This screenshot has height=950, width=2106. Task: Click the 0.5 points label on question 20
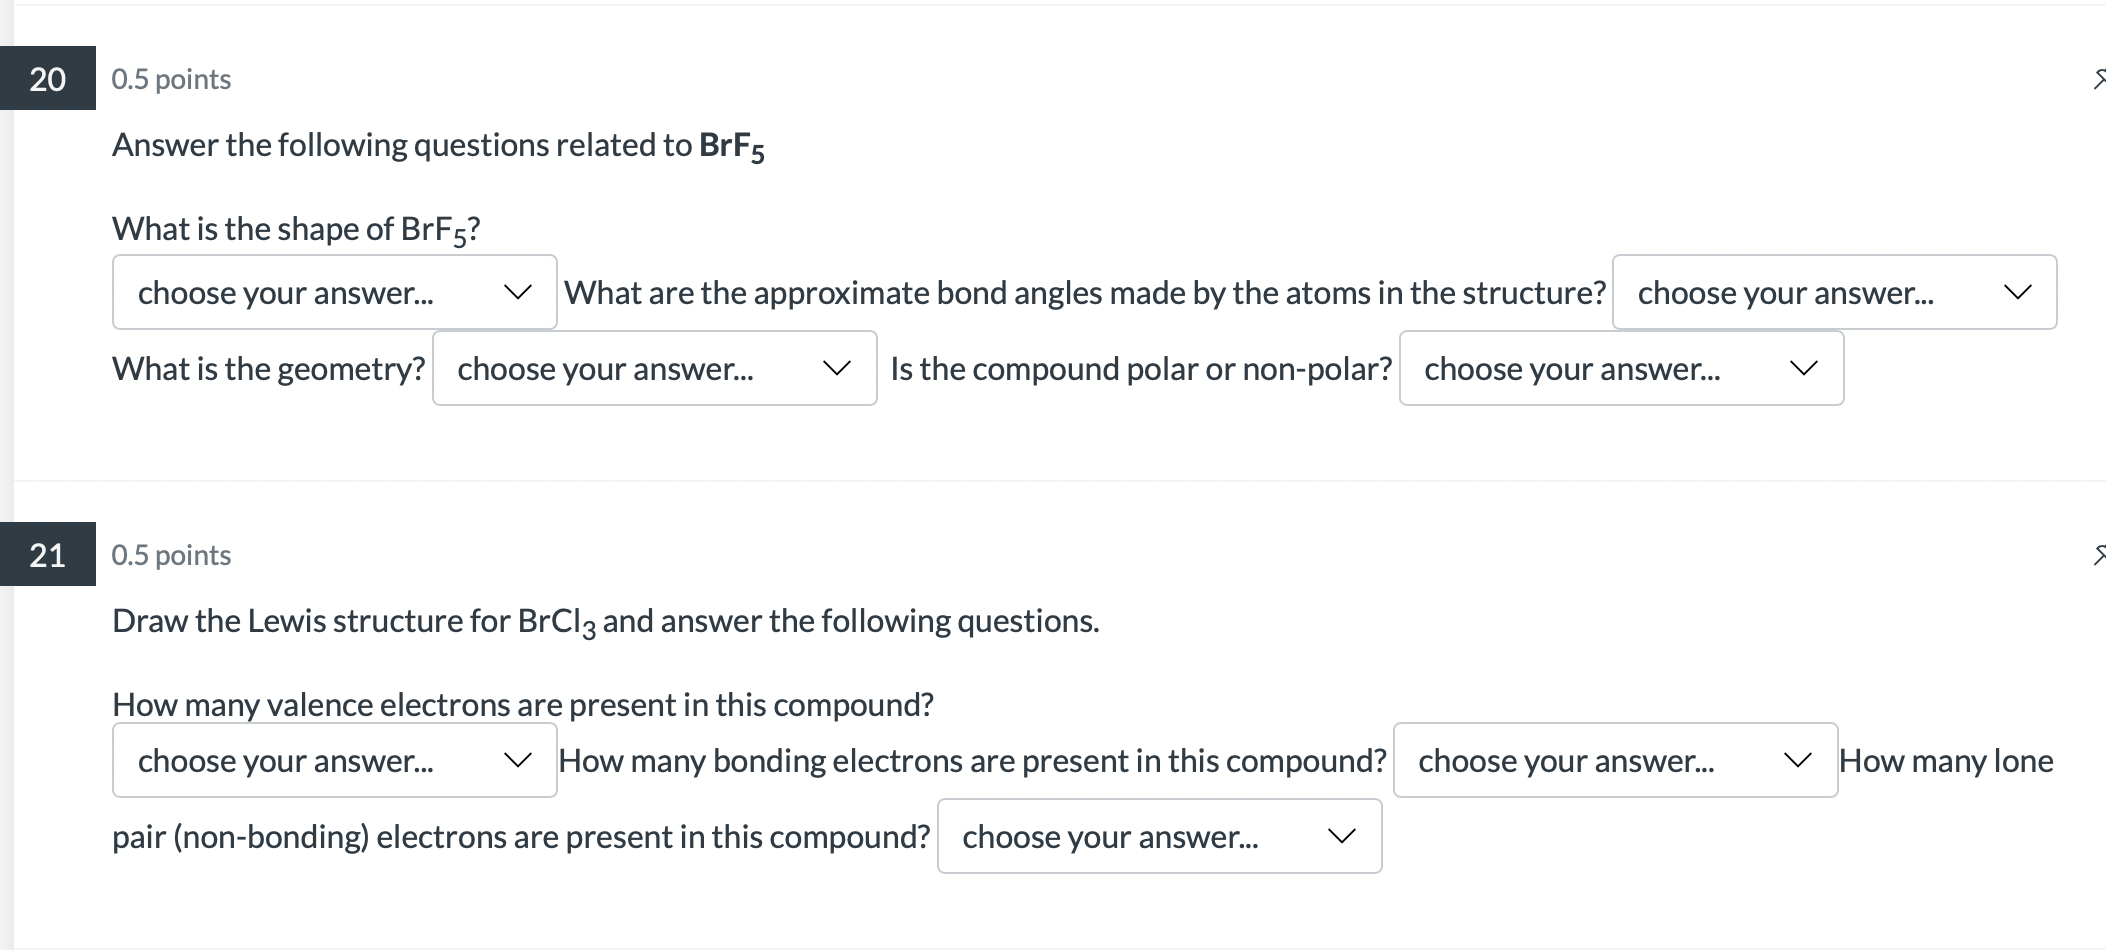click(x=171, y=79)
